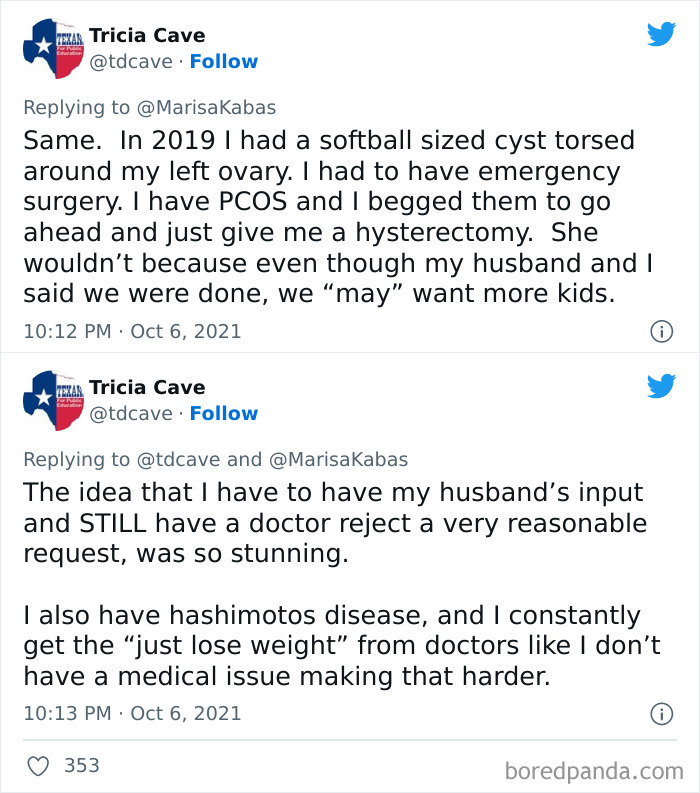Open @MarisaKabas mention in first reply line

tap(205, 107)
